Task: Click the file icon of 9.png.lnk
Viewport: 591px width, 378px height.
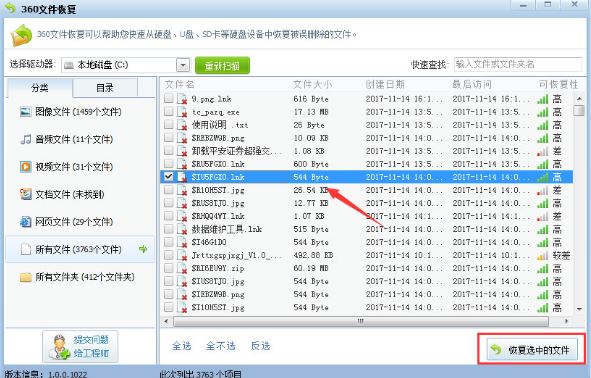Action: tap(182, 99)
